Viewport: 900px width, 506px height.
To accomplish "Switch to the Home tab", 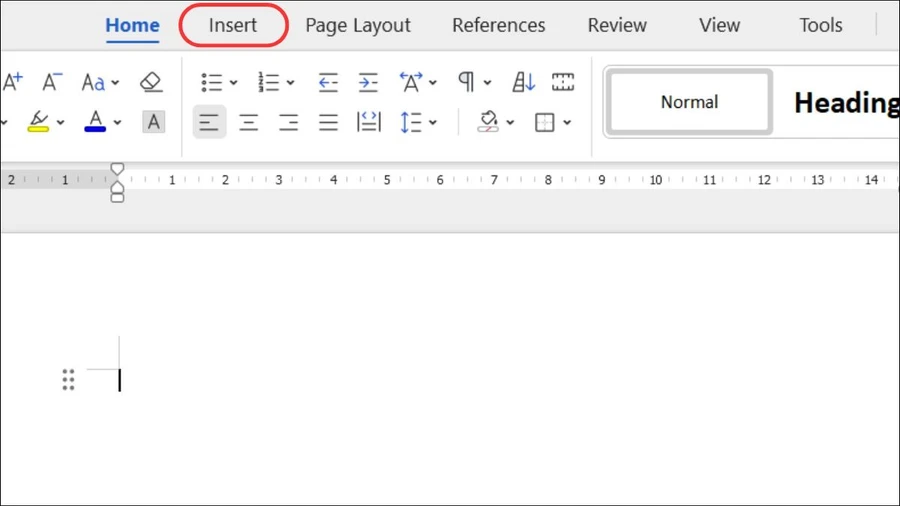I will click(132, 25).
